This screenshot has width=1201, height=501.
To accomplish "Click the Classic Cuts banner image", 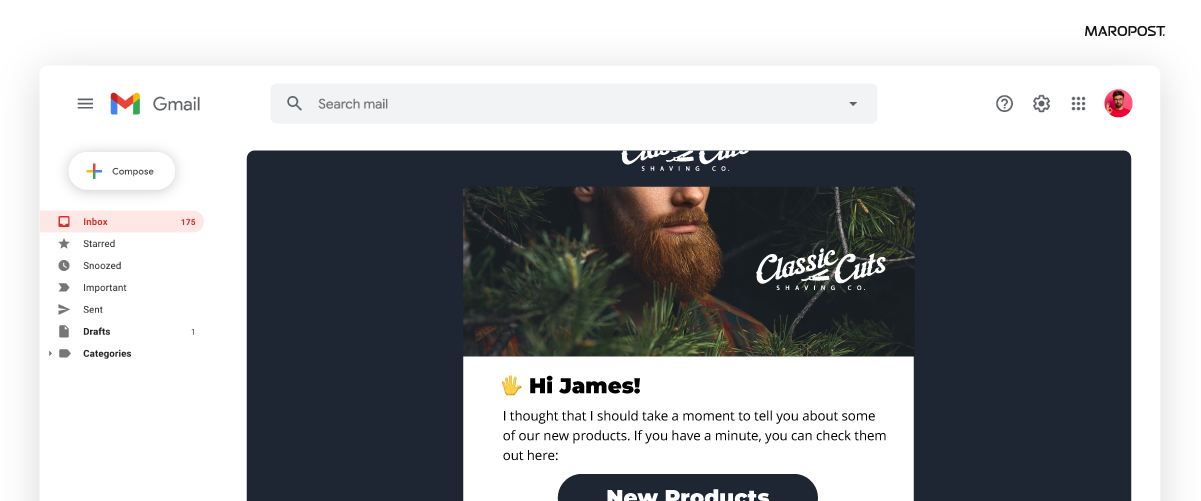I will click(x=688, y=271).
